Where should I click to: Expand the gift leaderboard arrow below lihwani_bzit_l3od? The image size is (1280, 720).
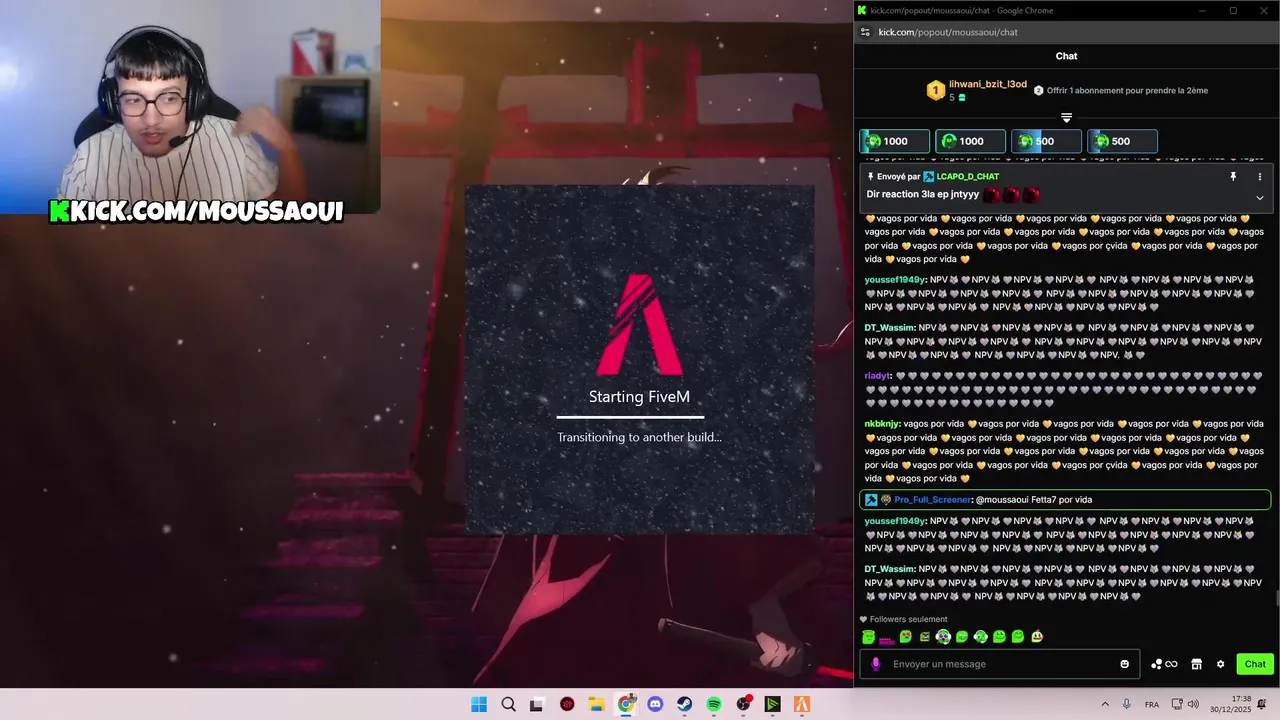(1066, 118)
